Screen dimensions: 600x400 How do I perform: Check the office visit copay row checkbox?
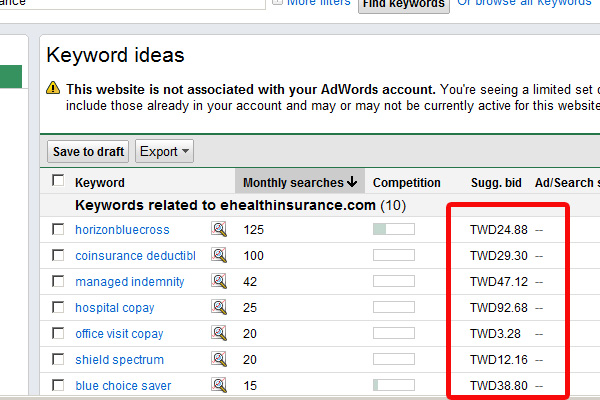tap(58, 333)
